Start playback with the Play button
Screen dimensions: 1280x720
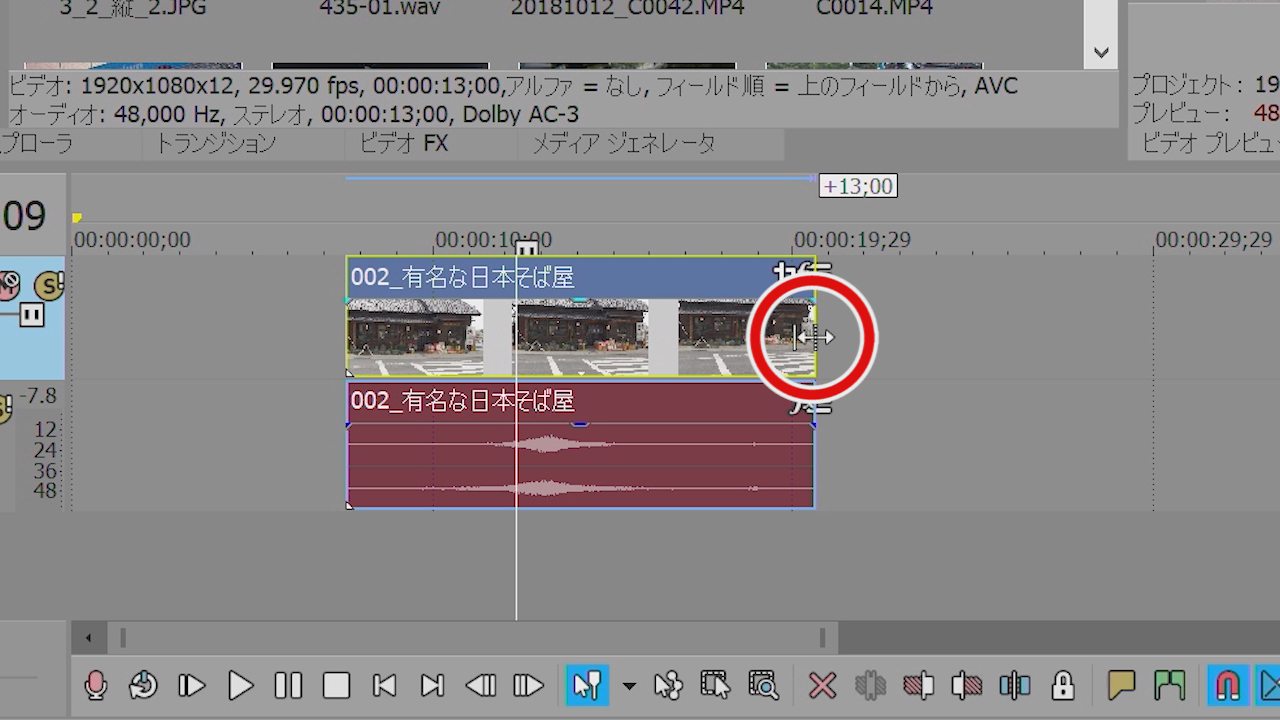point(240,685)
